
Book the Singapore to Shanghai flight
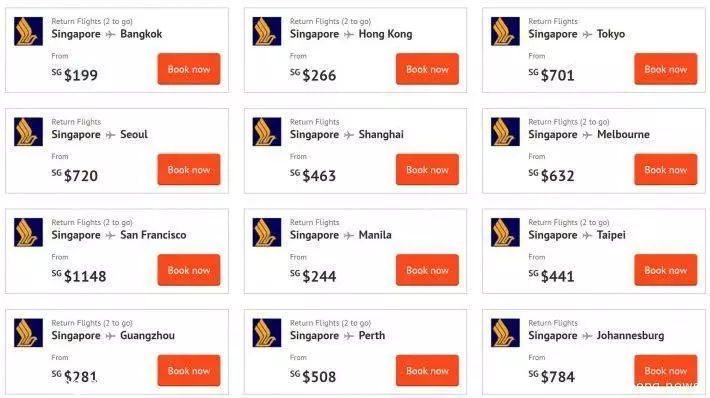[427, 170]
